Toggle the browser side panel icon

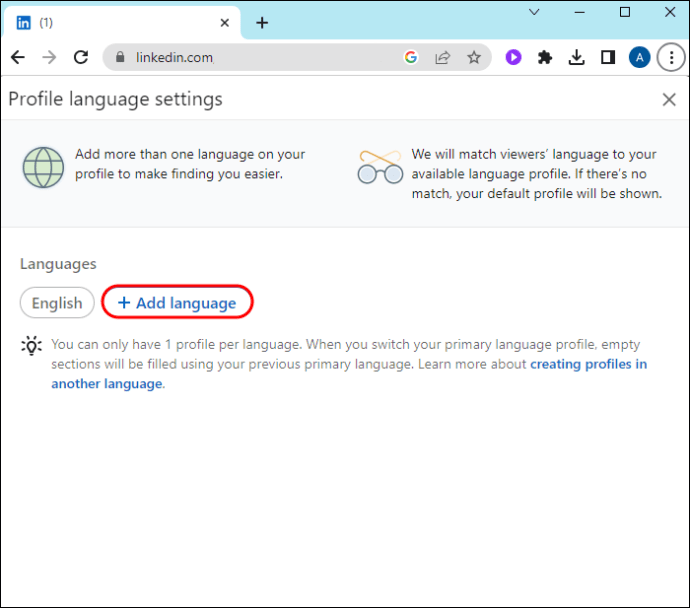pyautogui.click(x=608, y=57)
